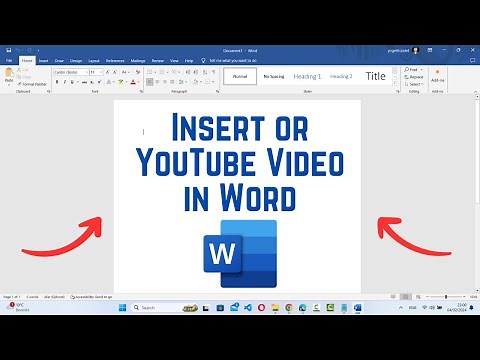The height and width of the screenshot is (360, 480).
Task: Align paragraph text to the right
Action: coord(165,82)
